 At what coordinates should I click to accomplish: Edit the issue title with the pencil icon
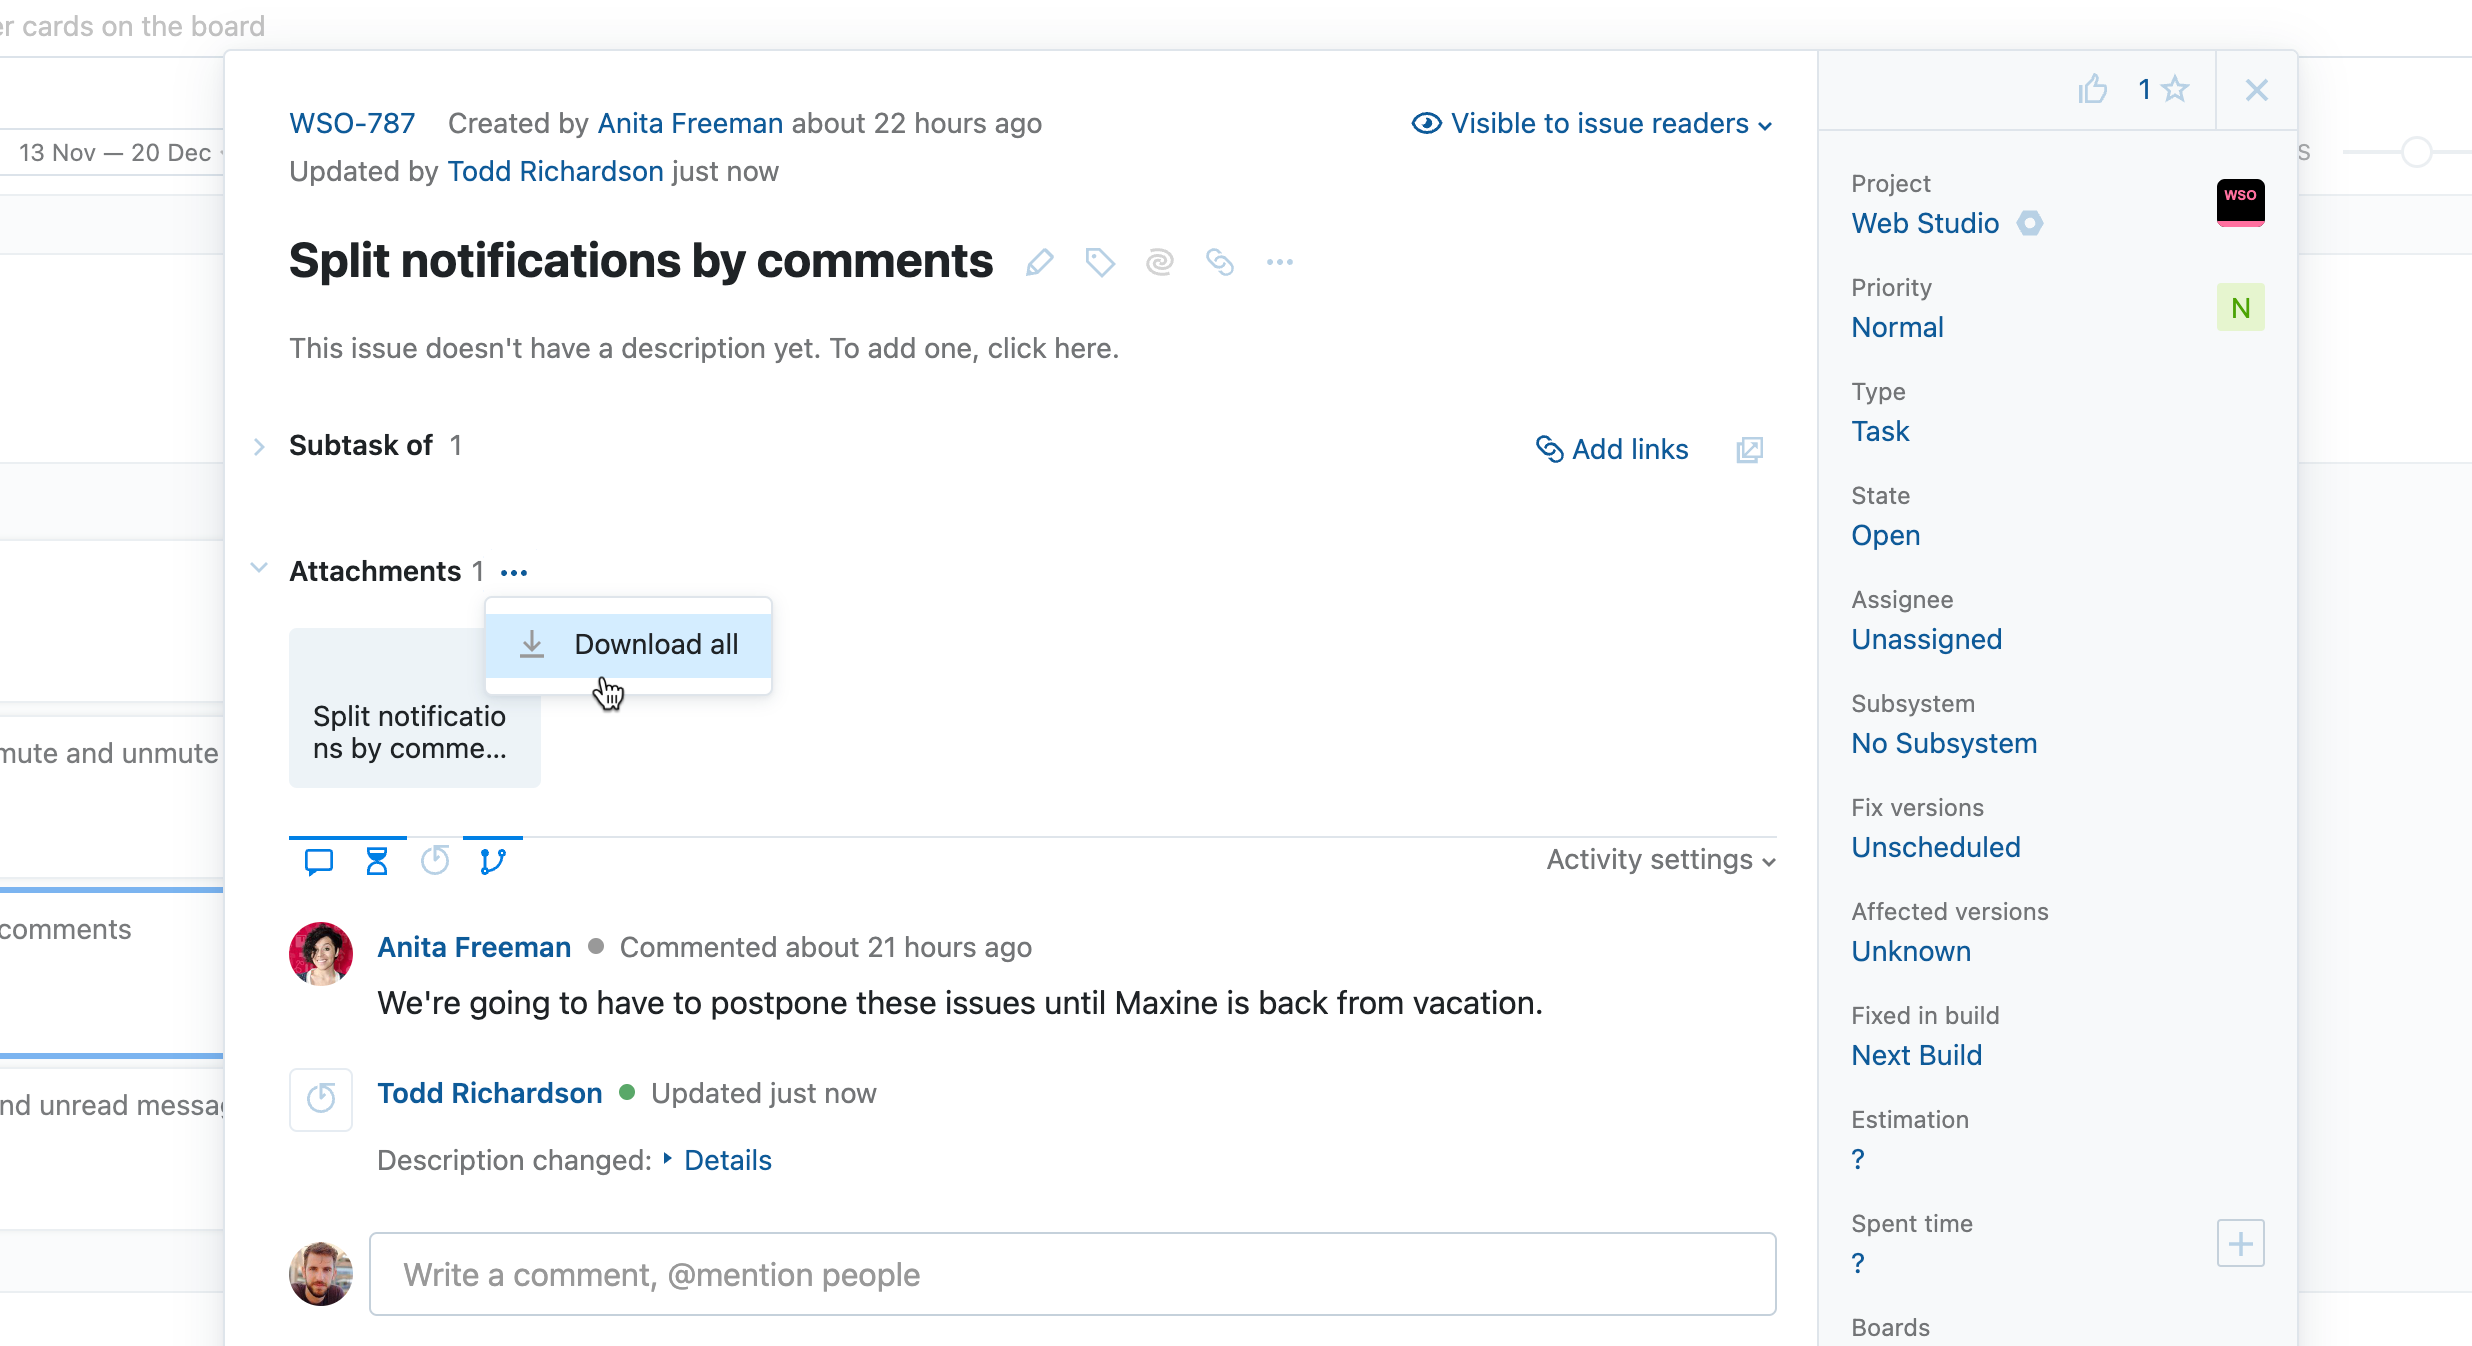1039,262
